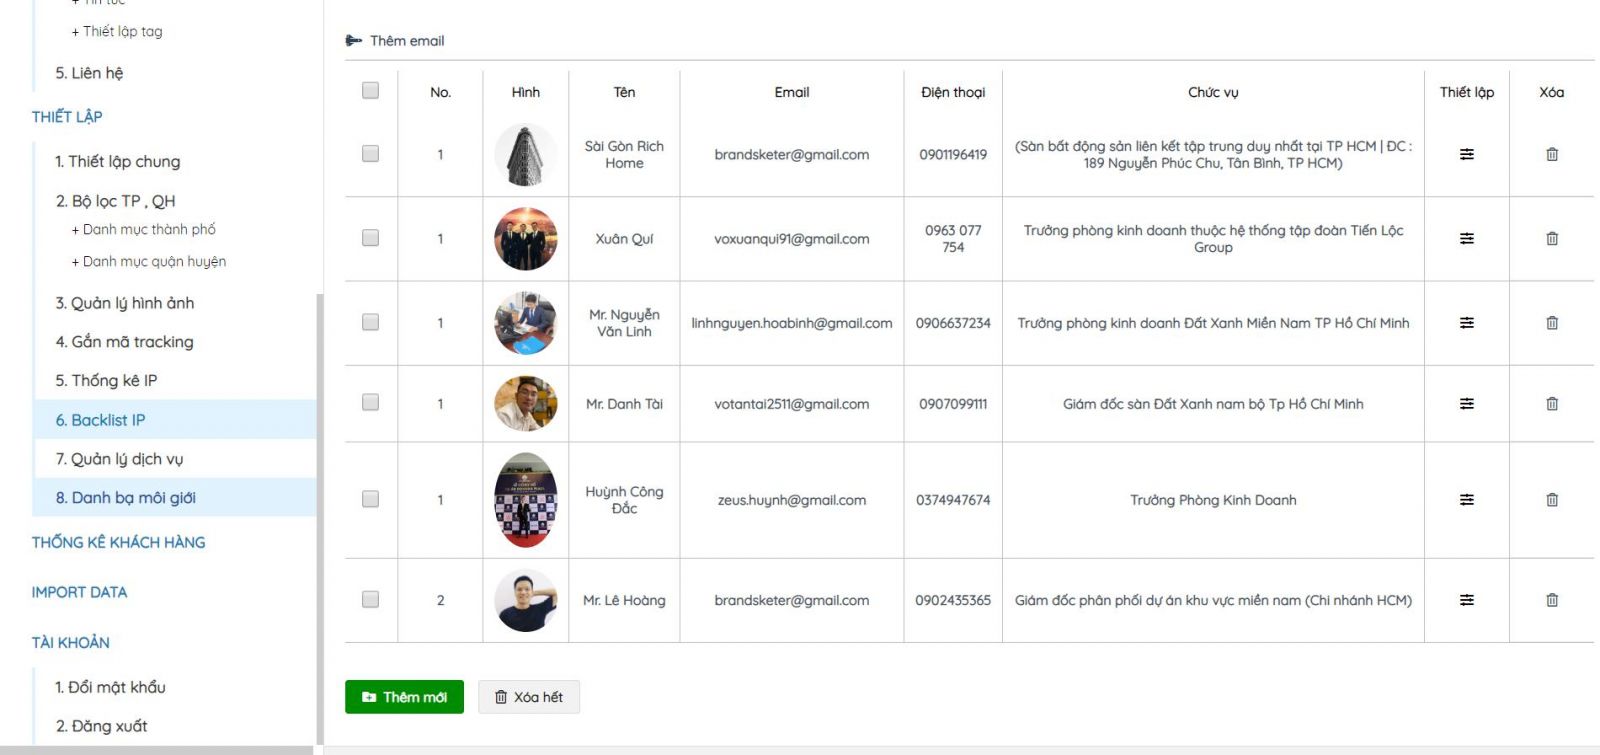The width and height of the screenshot is (1600, 755).
Task: Open settings icon for Sài Gòn Rich Home row
Action: click(1466, 154)
